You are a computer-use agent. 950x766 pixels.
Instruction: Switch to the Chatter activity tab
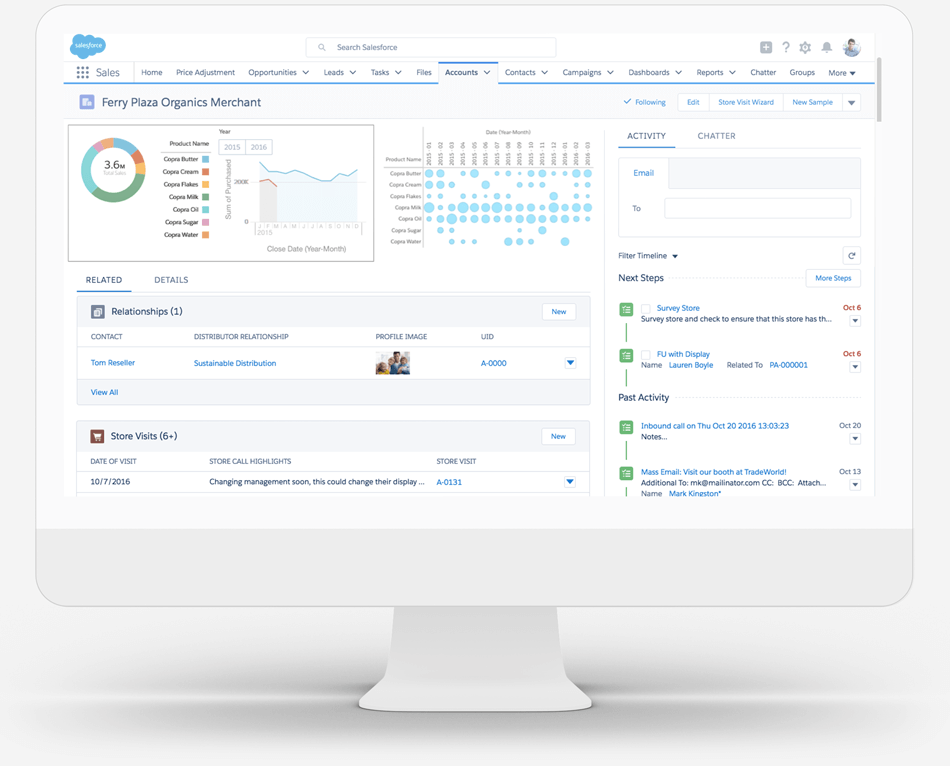coord(716,136)
